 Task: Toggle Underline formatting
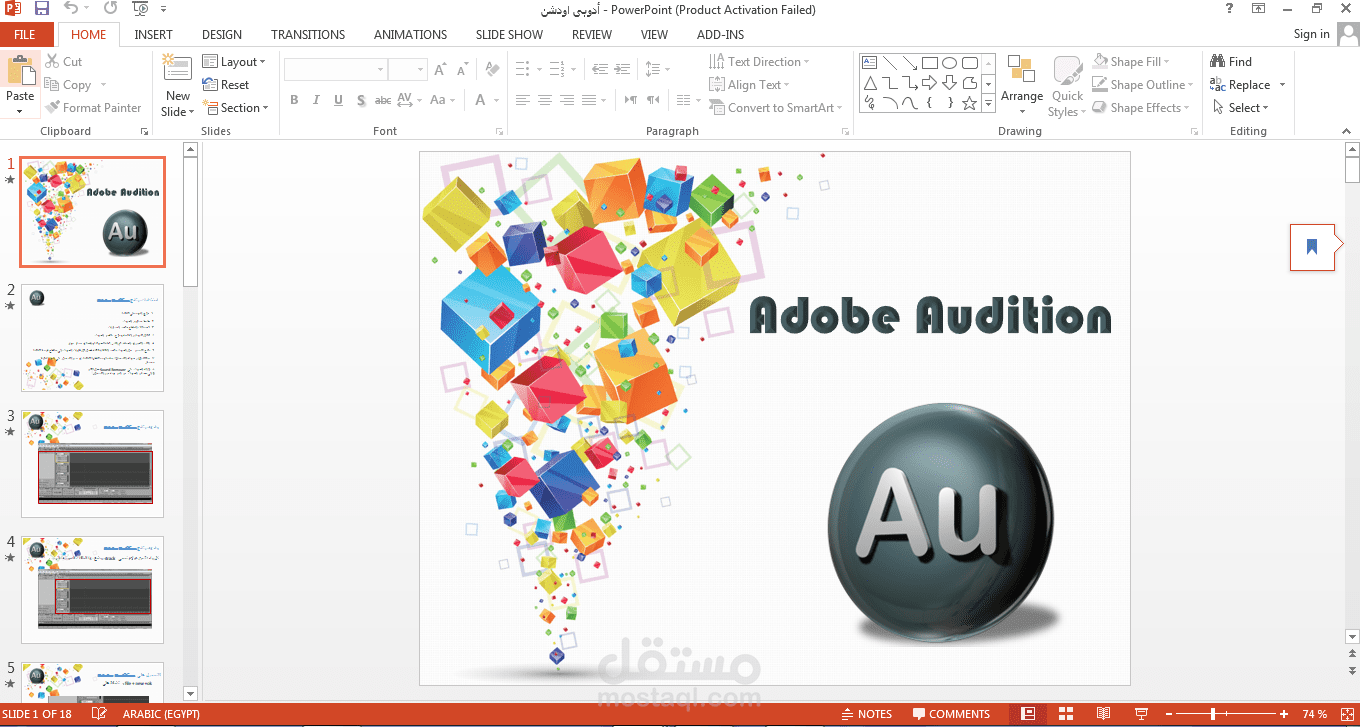click(338, 100)
